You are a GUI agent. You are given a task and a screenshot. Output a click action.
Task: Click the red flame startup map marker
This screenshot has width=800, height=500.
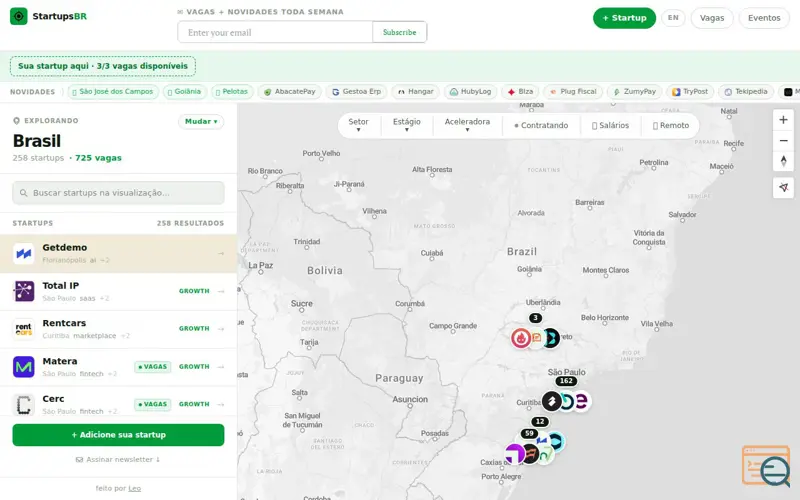pyautogui.click(x=521, y=338)
